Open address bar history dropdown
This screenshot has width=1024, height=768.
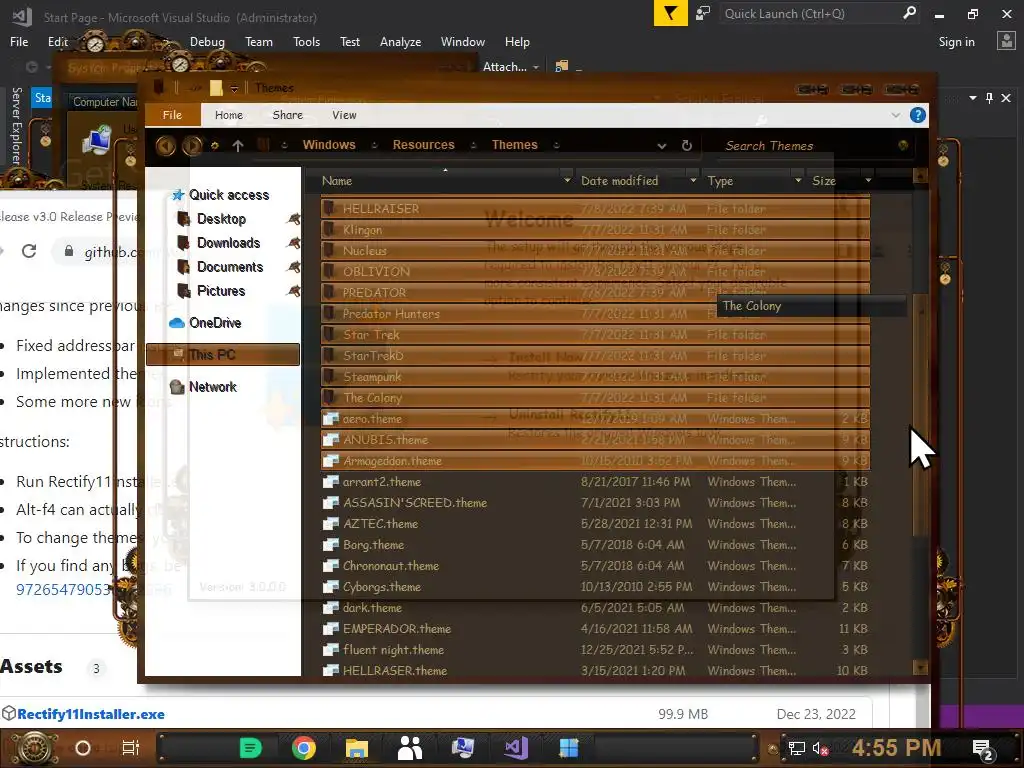(x=662, y=146)
